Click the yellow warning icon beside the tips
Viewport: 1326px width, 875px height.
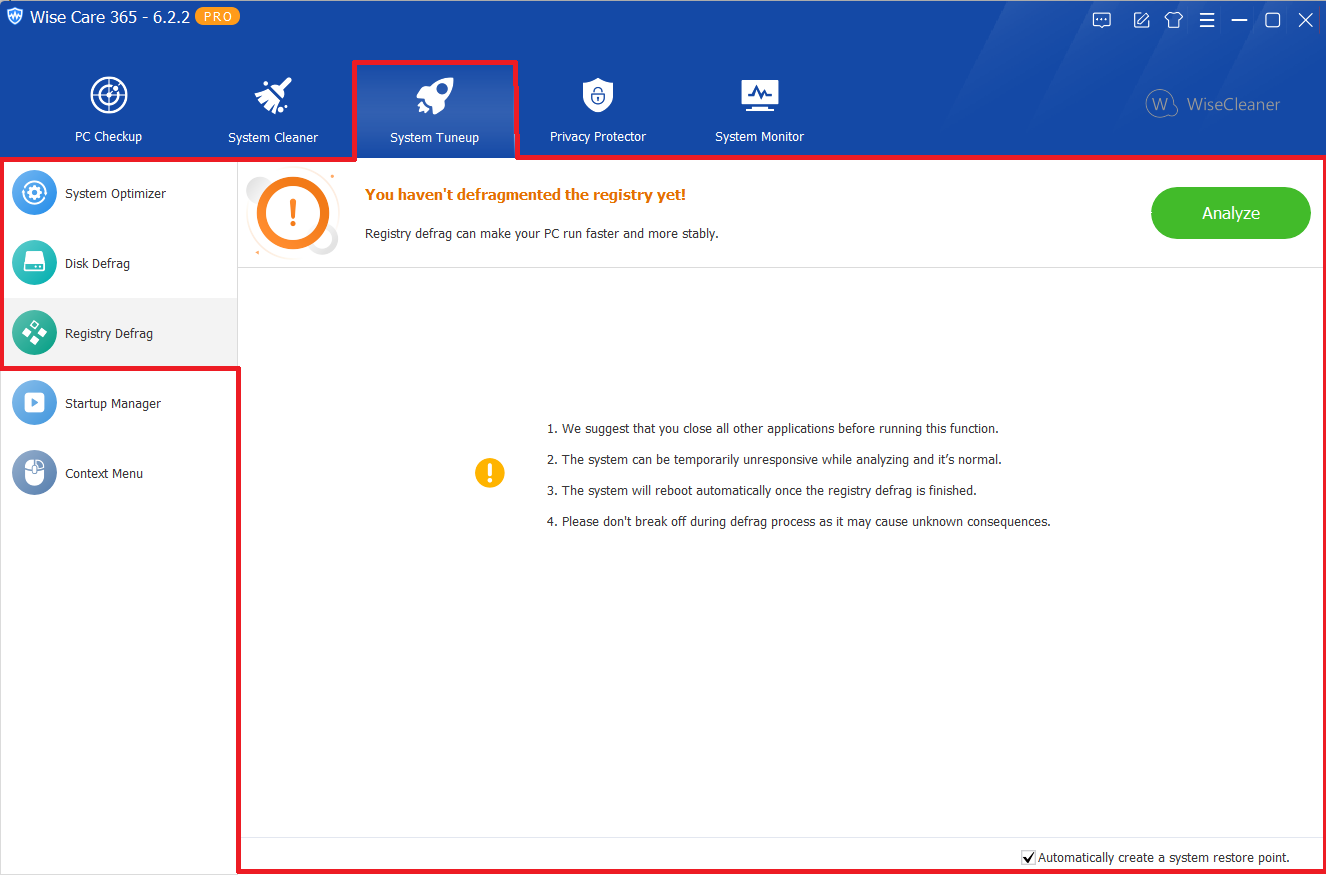click(490, 473)
